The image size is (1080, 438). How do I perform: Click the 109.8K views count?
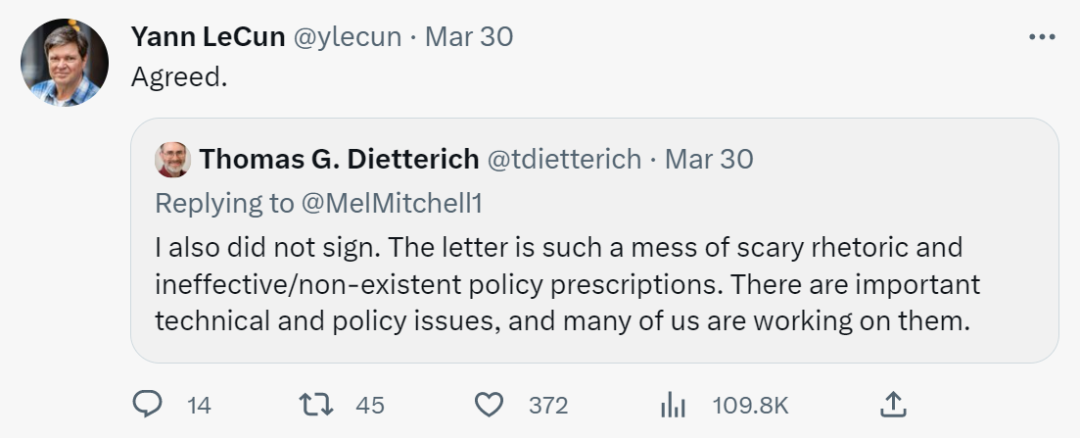pos(750,405)
